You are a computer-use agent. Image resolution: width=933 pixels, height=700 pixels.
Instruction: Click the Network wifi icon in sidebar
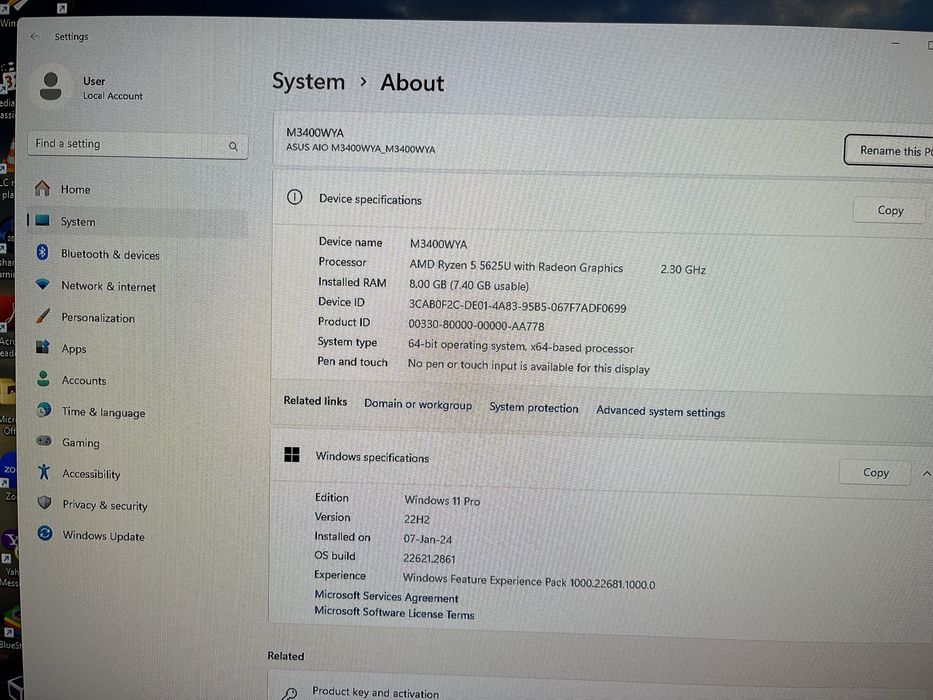click(x=42, y=284)
